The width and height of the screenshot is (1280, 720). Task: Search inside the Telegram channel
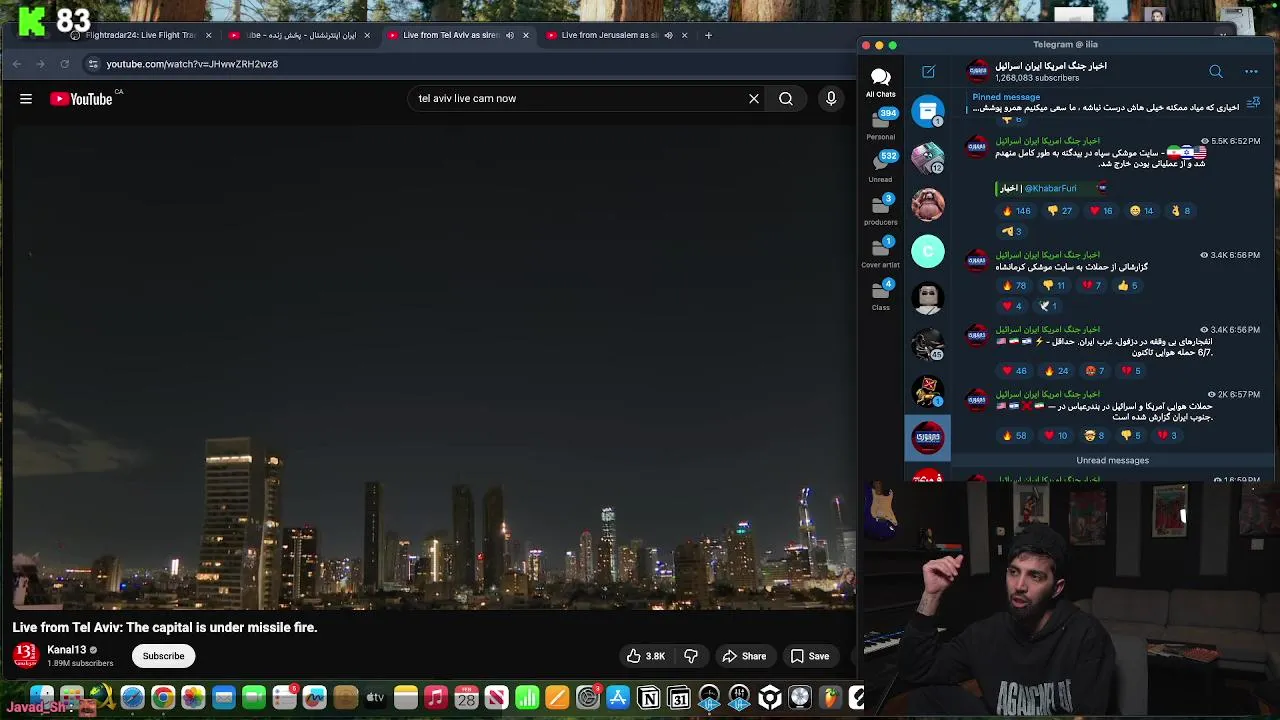(x=1216, y=71)
